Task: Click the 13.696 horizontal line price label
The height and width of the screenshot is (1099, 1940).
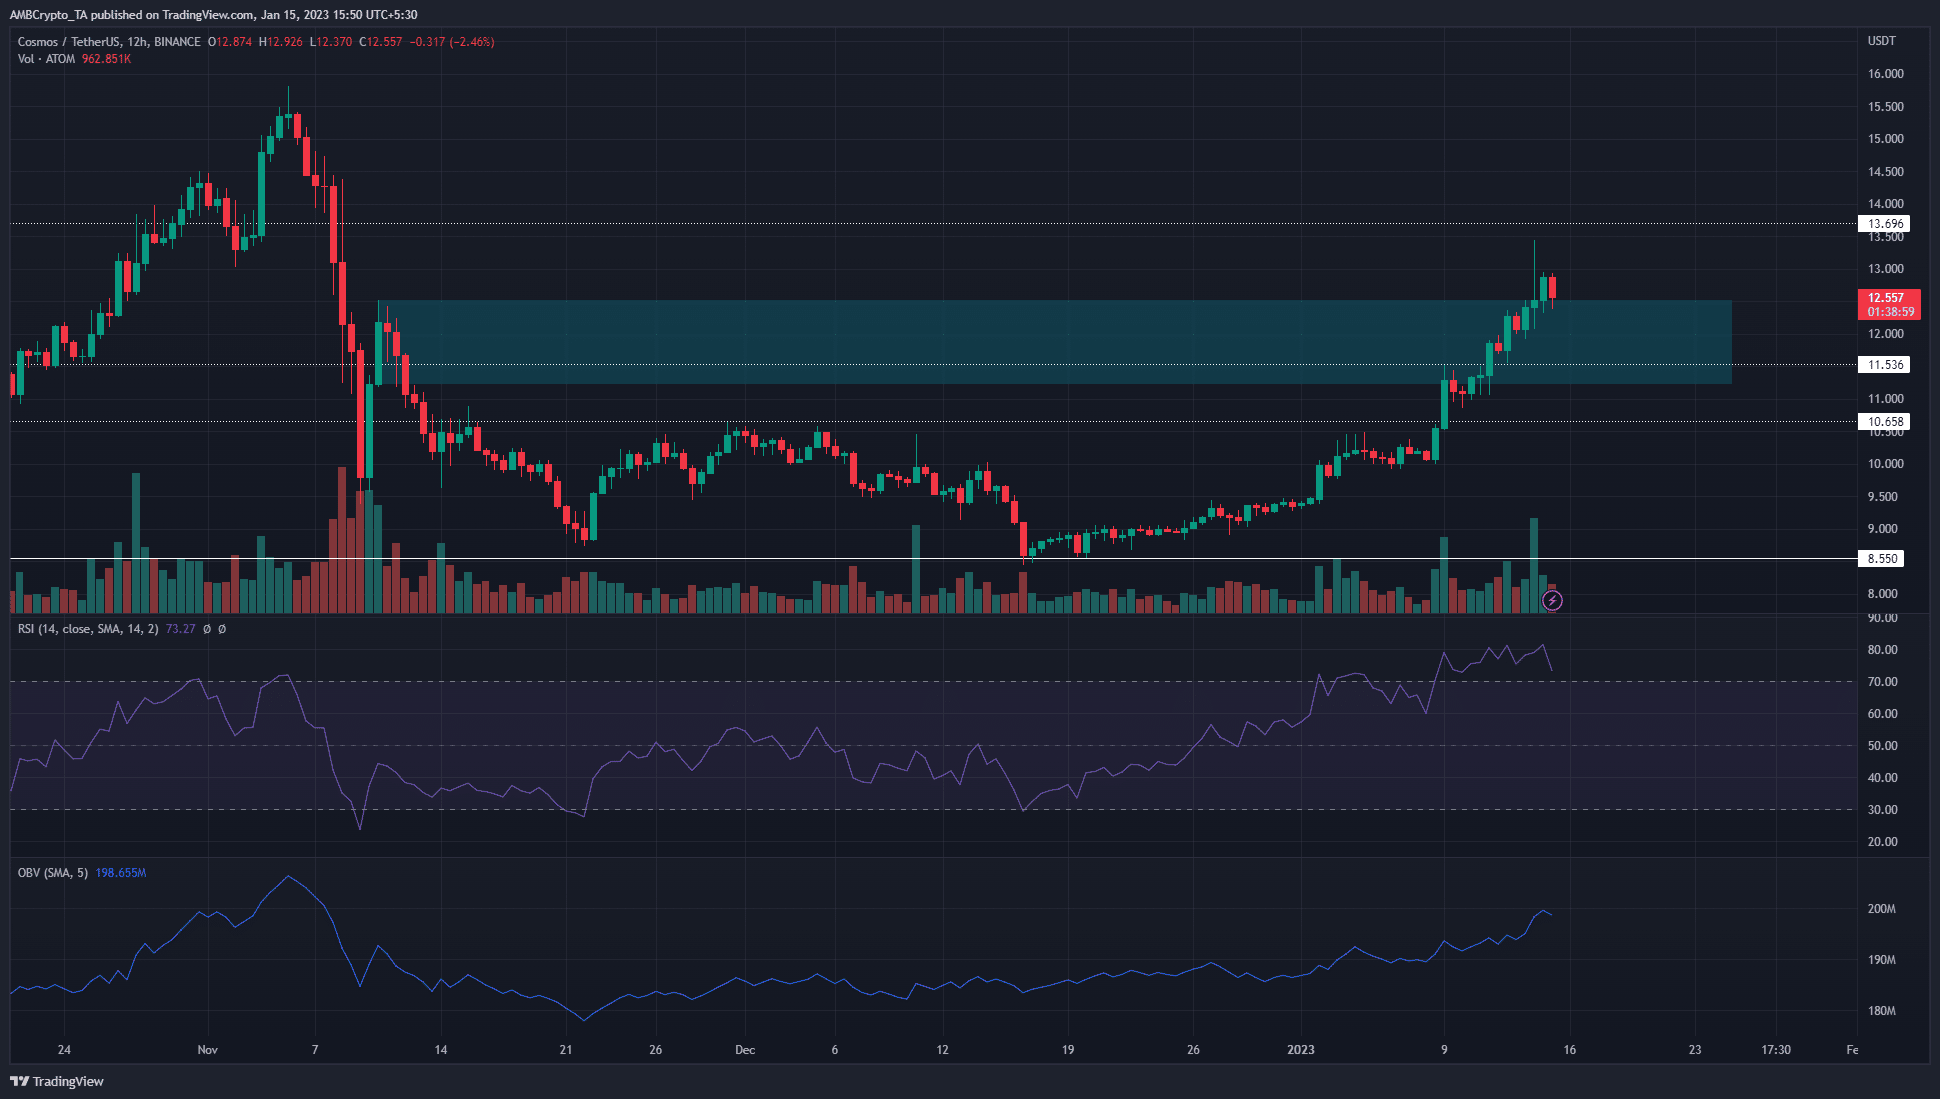Action: pyautogui.click(x=1884, y=224)
